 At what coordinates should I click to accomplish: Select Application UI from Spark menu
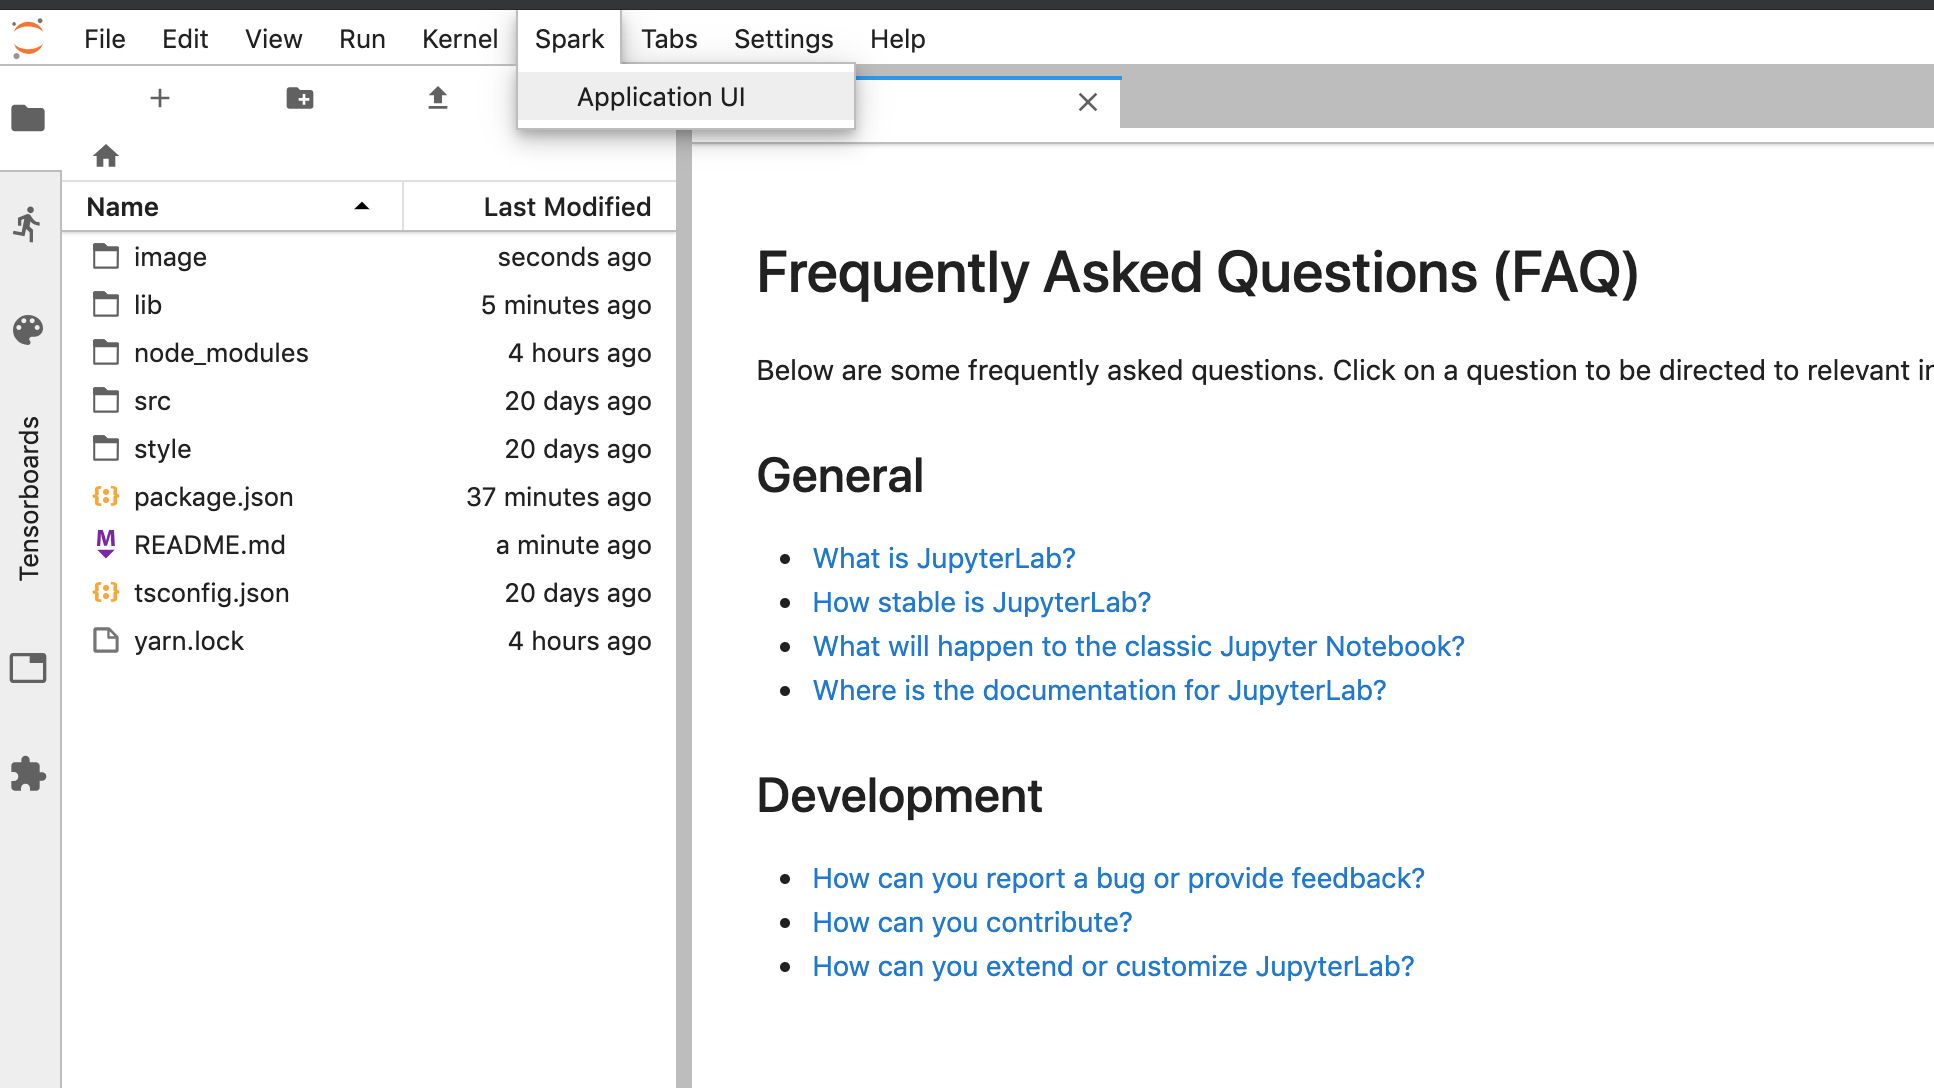point(660,96)
